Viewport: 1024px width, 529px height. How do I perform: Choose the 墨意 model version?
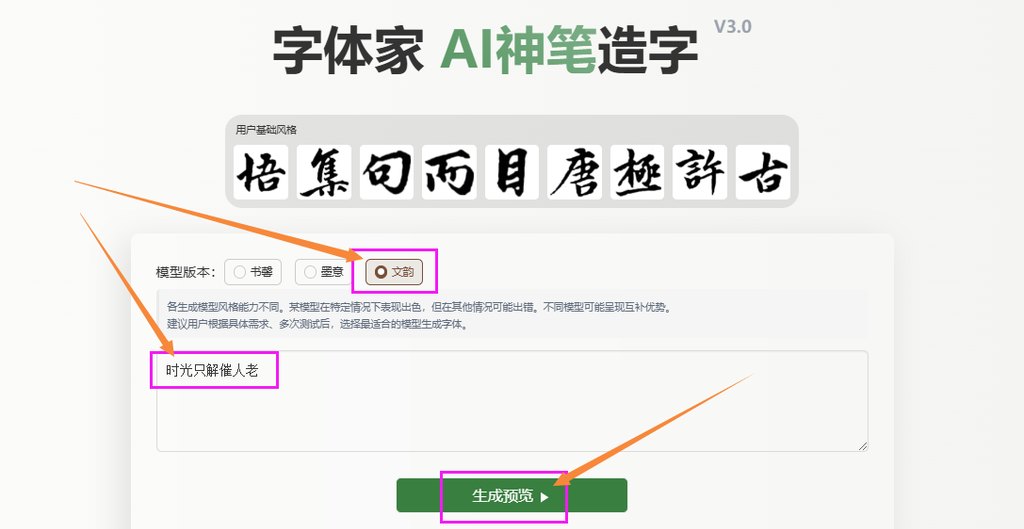point(324,272)
